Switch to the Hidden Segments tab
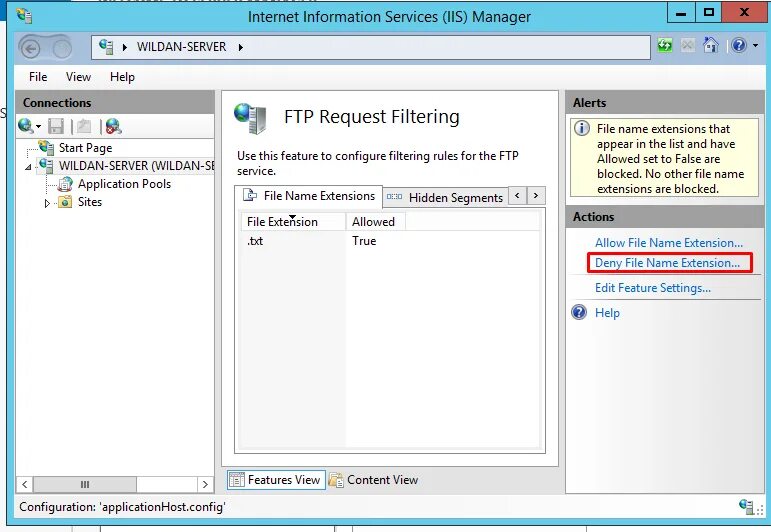 445,197
